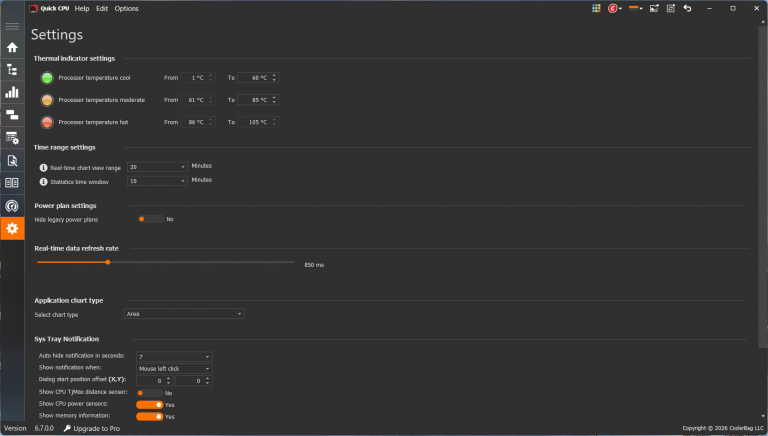This screenshot has height=436, width=768.
Task: Click the Version 6.7.0.0 status text
Action: pyautogui.click(x=29, y=428)
